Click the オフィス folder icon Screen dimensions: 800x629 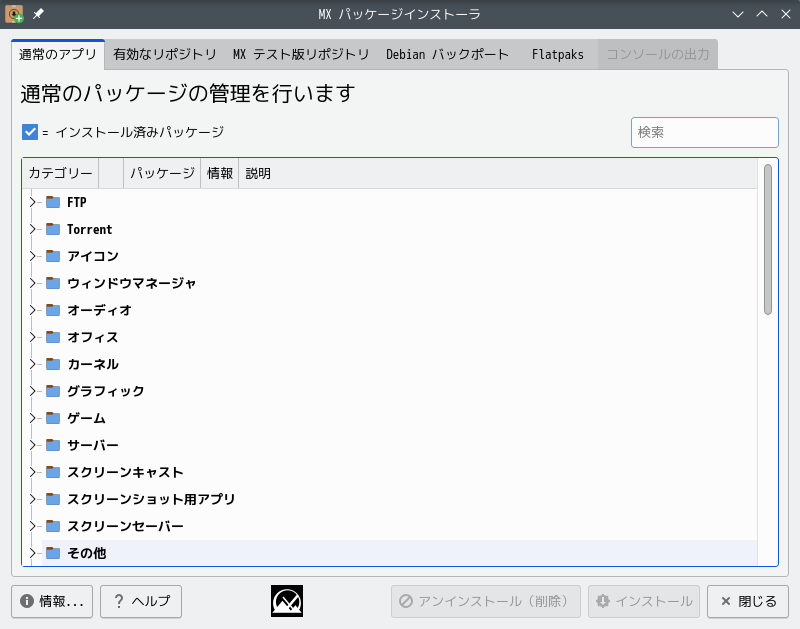point(53,337)
